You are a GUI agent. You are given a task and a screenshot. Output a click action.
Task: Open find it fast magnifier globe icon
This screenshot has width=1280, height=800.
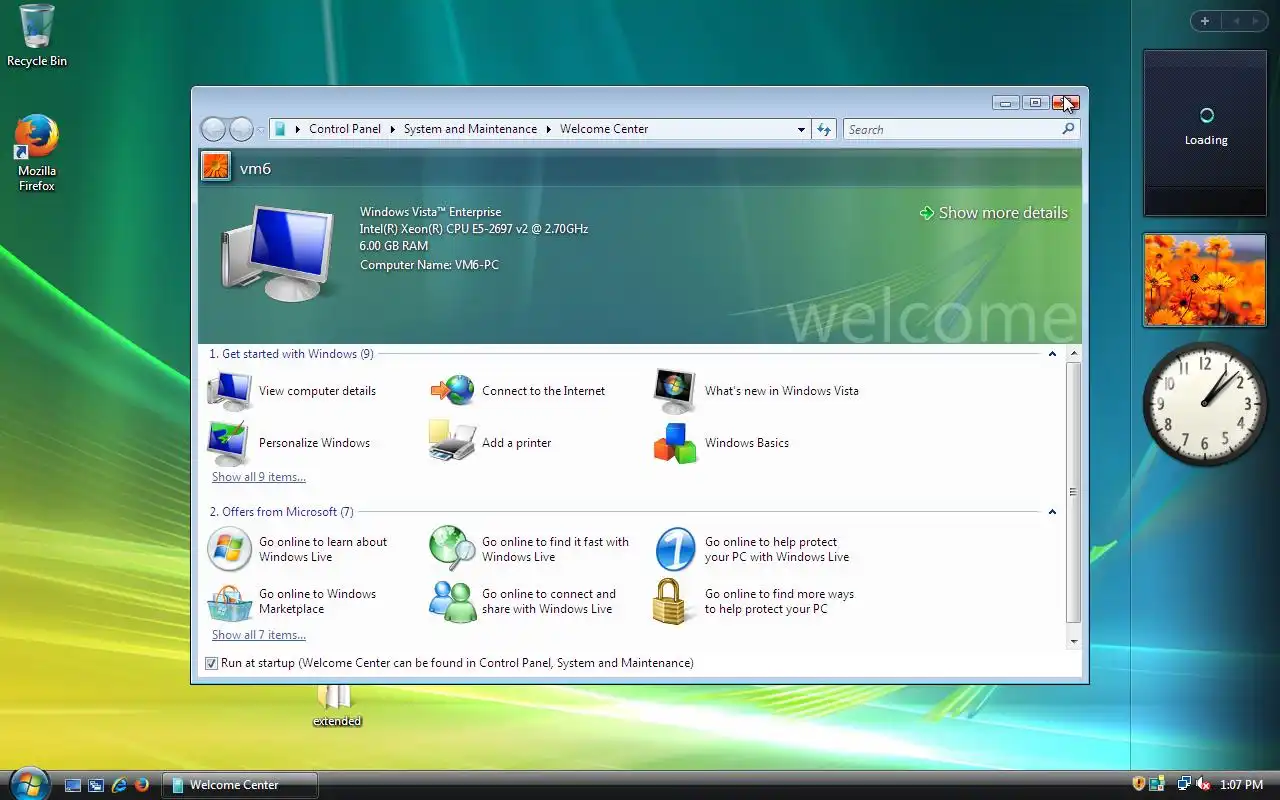point(452,549)
